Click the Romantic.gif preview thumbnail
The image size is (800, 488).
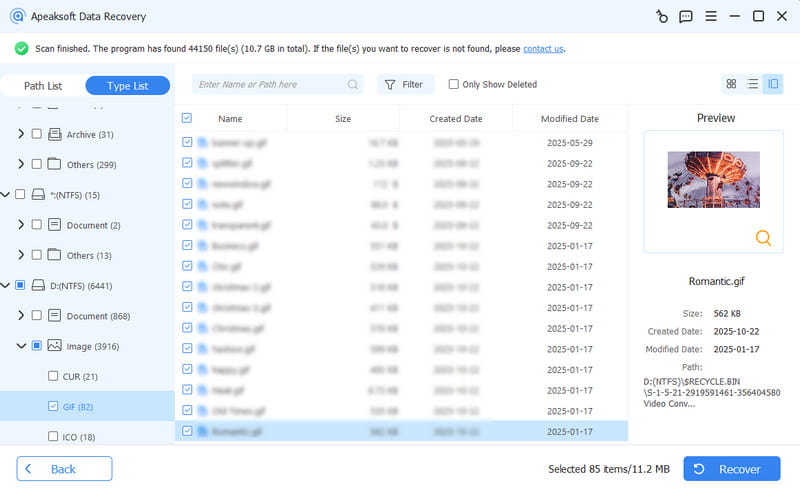(713, 180)
